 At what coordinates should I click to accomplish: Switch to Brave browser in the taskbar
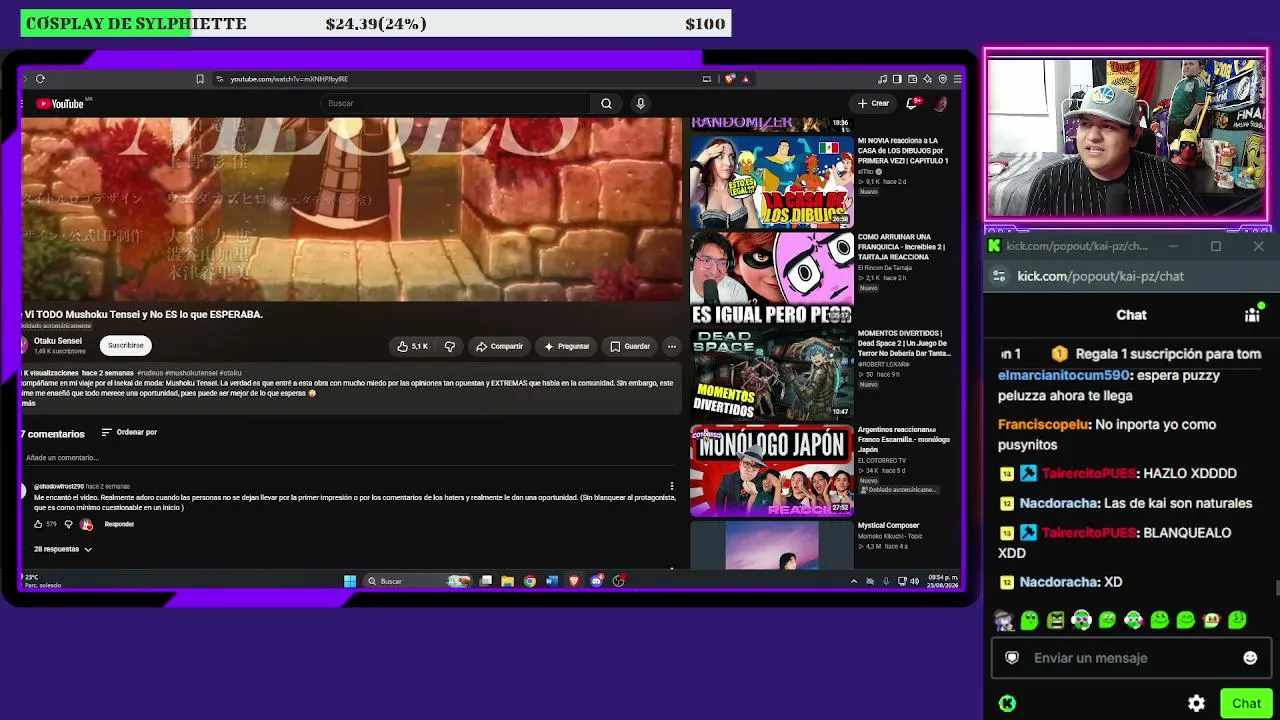coord(574,581)
